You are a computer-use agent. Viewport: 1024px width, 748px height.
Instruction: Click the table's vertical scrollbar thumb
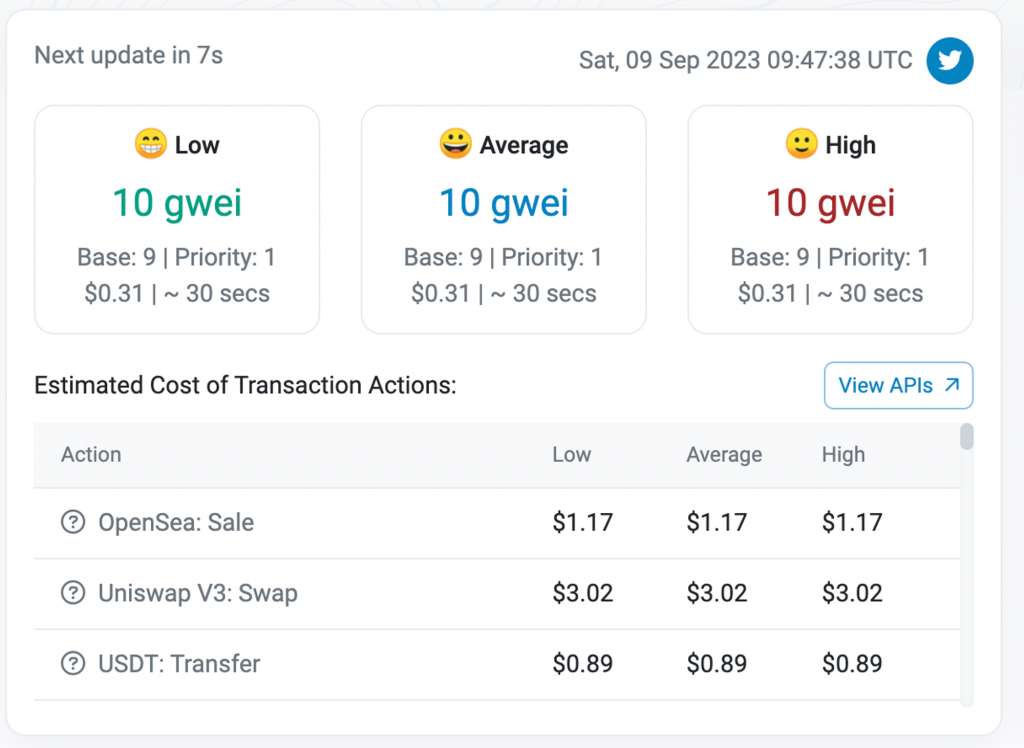coord(966,437)
